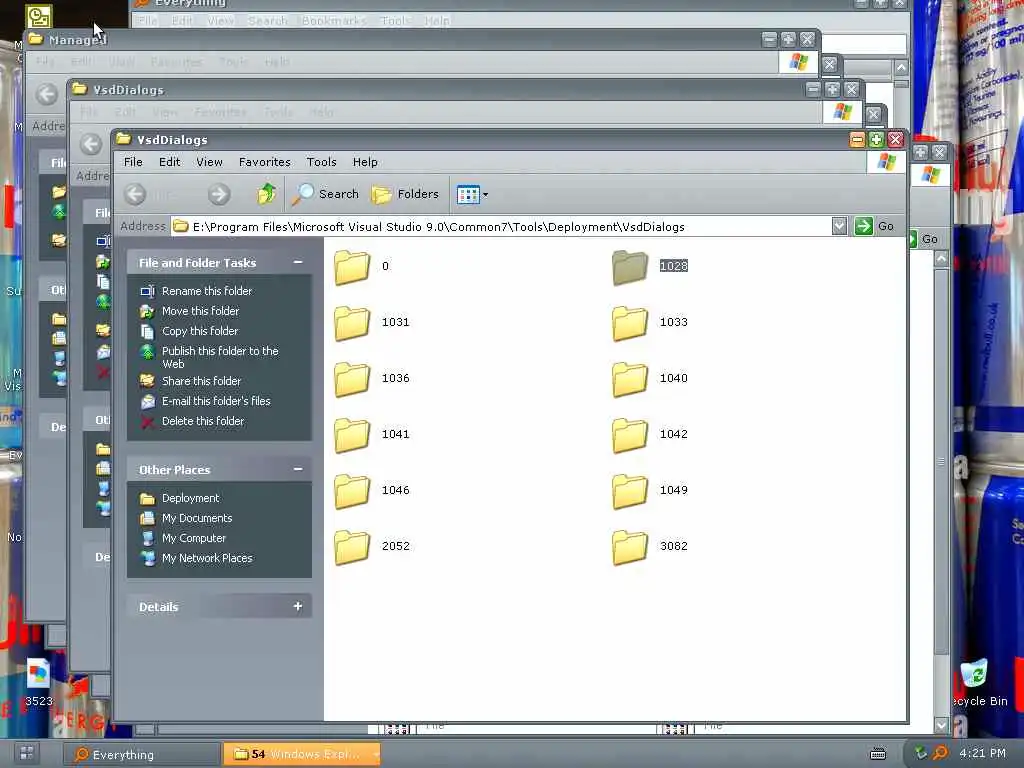Open folder 0

tap(352, 267)
